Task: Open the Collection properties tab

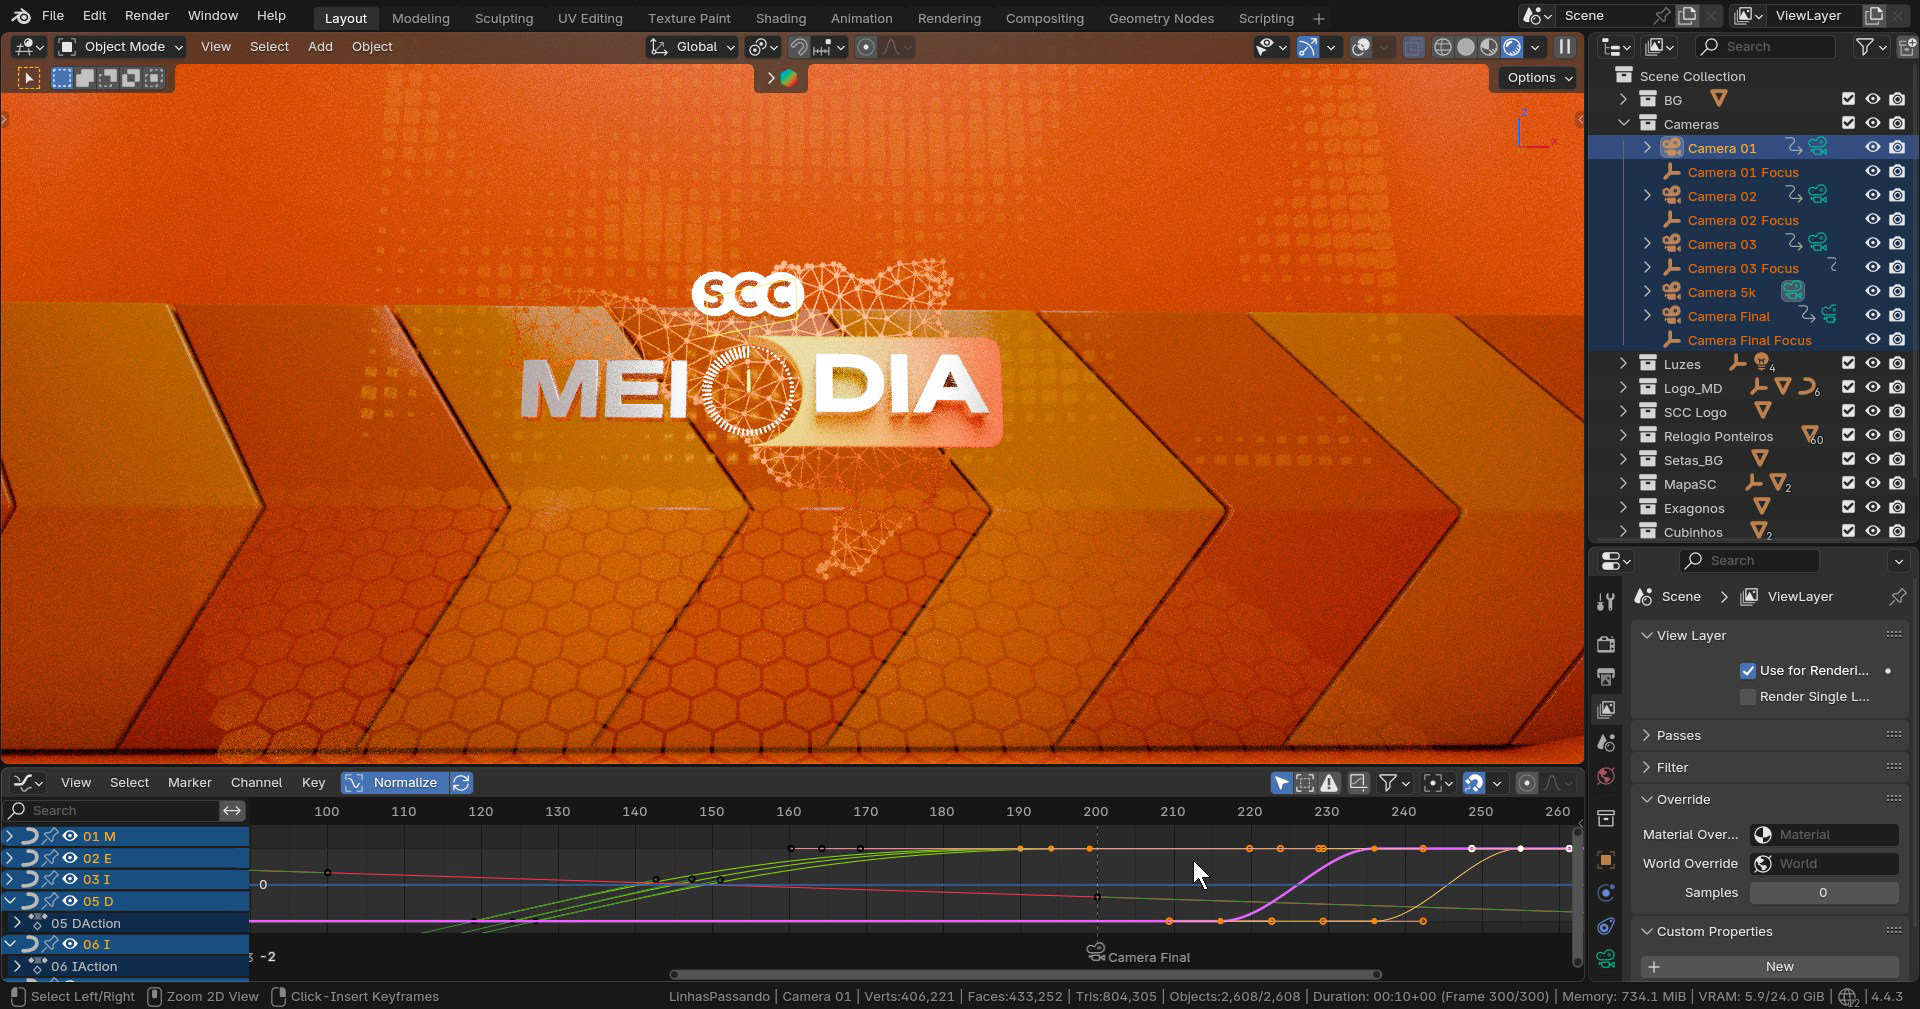Action: point(1606,818)
